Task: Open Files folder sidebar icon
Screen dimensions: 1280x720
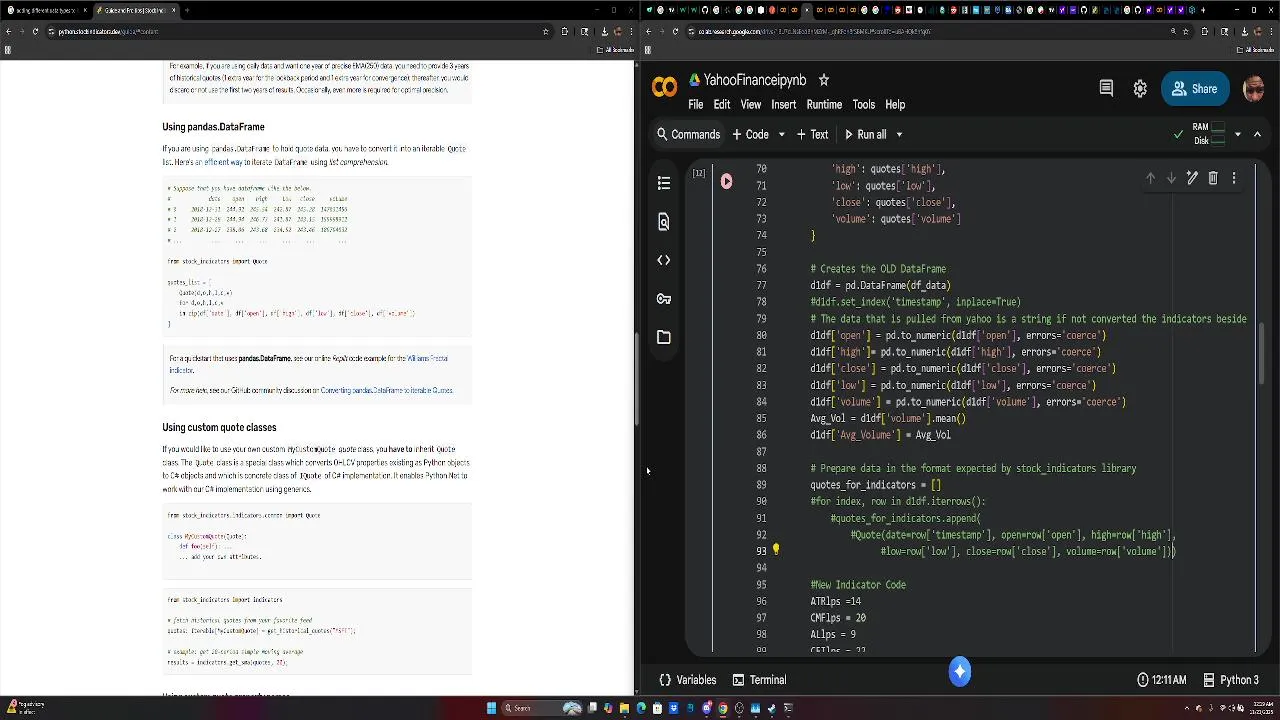Action: tap(664, 337)
